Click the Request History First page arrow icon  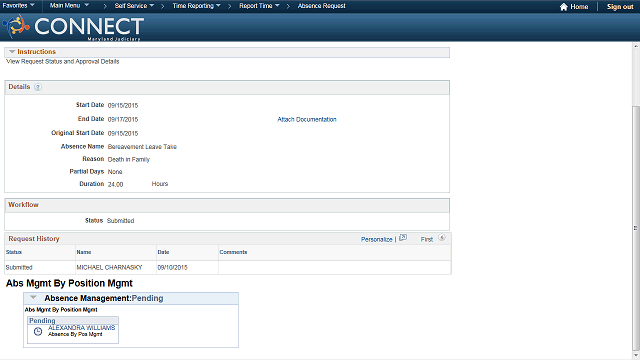pyautogui.click(x=442, y=238)
